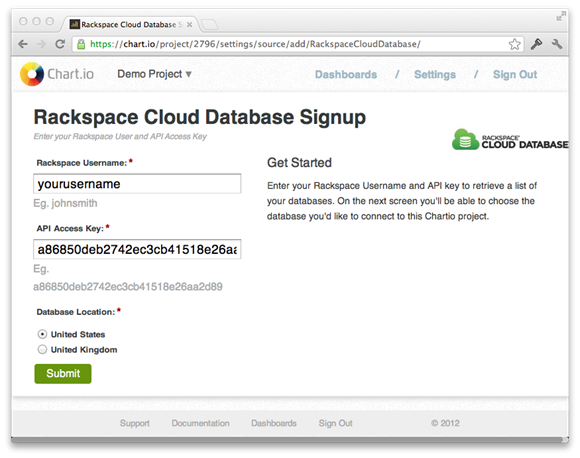Click the green SSL padlock icon

coord(81,44)
